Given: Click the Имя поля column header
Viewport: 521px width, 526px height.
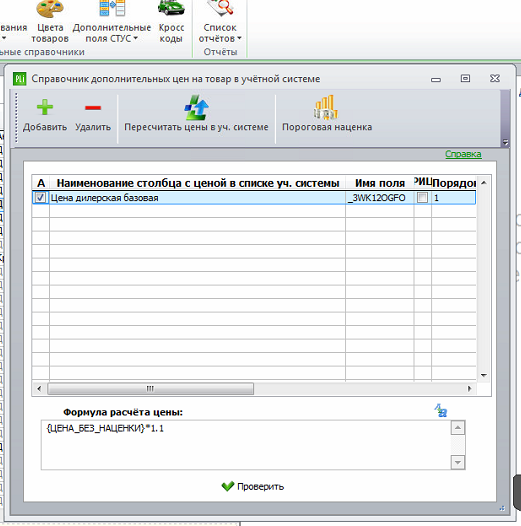Looking at the screenshot, I should pyautogui.click(x=380, y=183).
